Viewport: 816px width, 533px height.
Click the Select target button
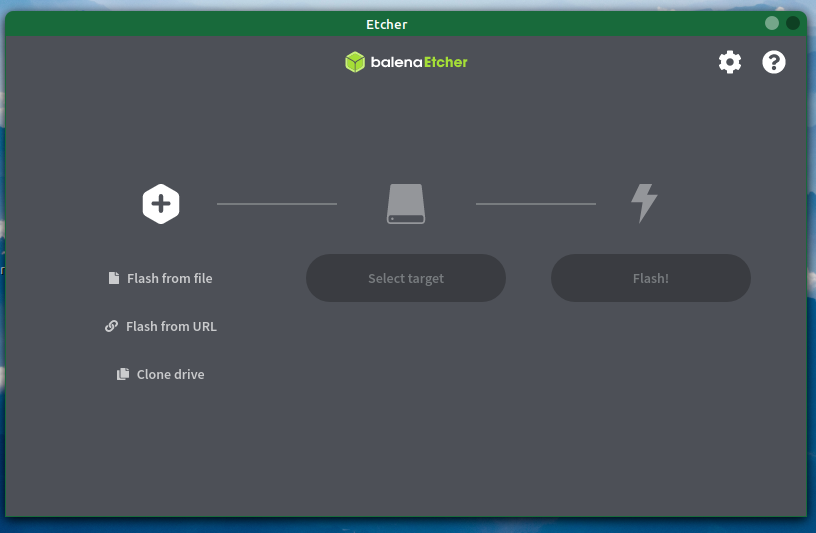point(406,278)
